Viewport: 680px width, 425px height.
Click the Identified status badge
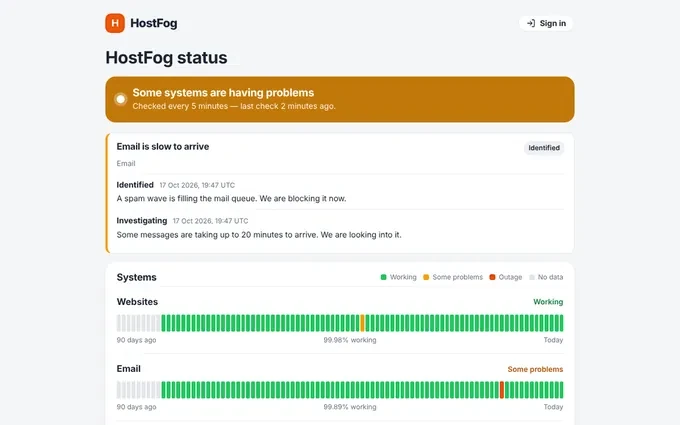[x=544, y=148]
